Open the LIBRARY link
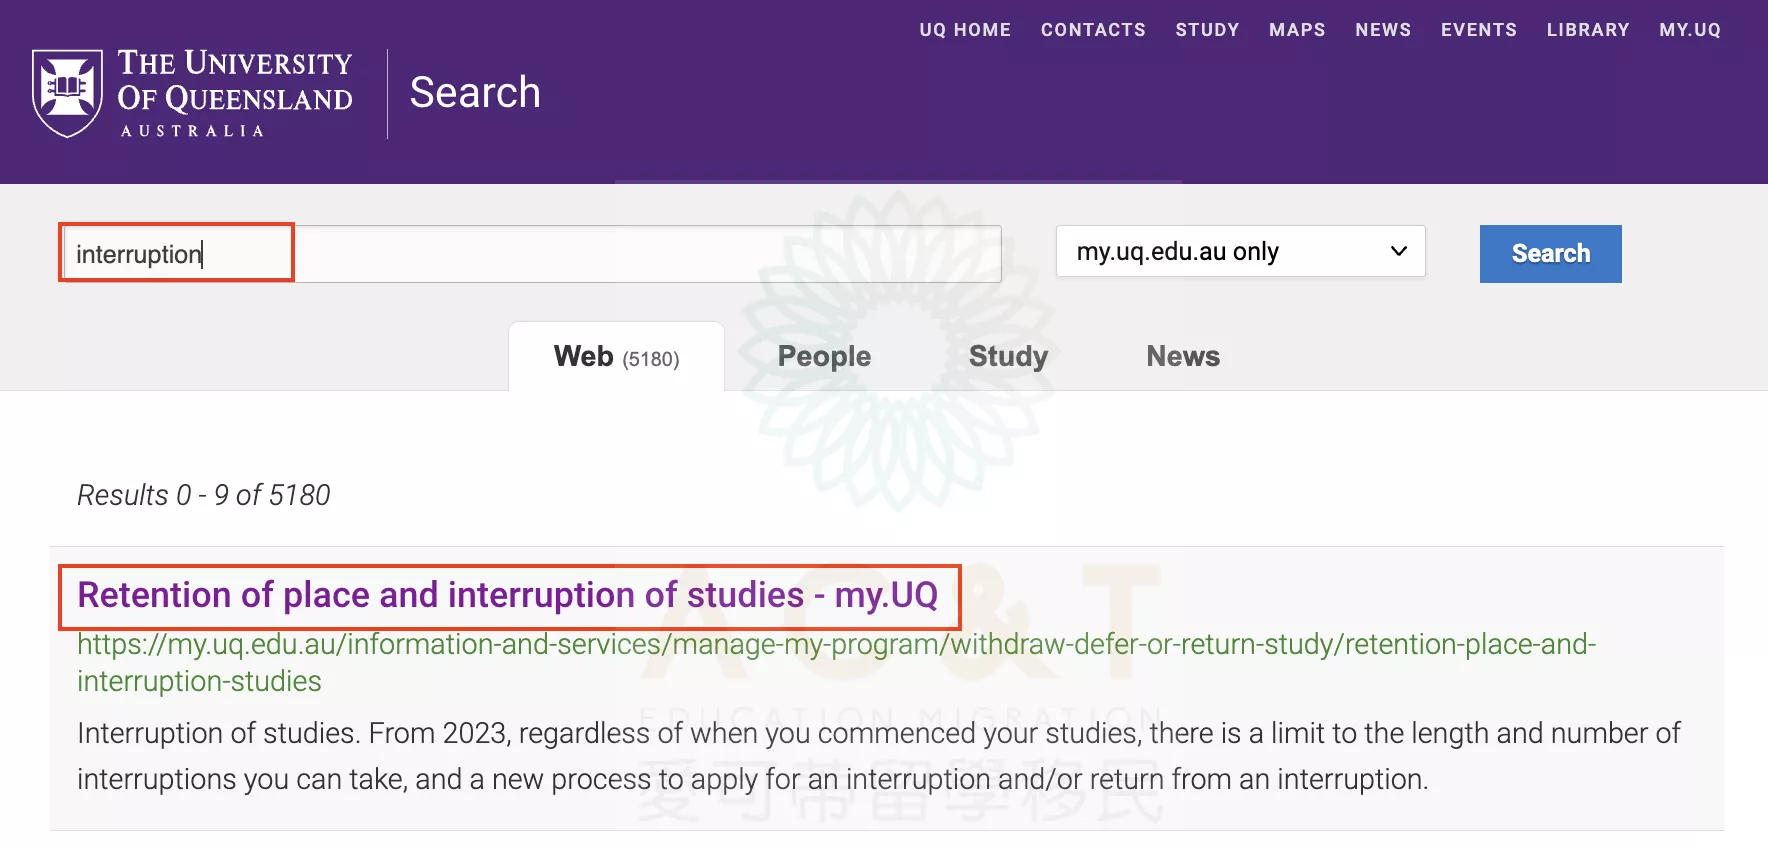 pyautogui.click(x=1588, y=30)
